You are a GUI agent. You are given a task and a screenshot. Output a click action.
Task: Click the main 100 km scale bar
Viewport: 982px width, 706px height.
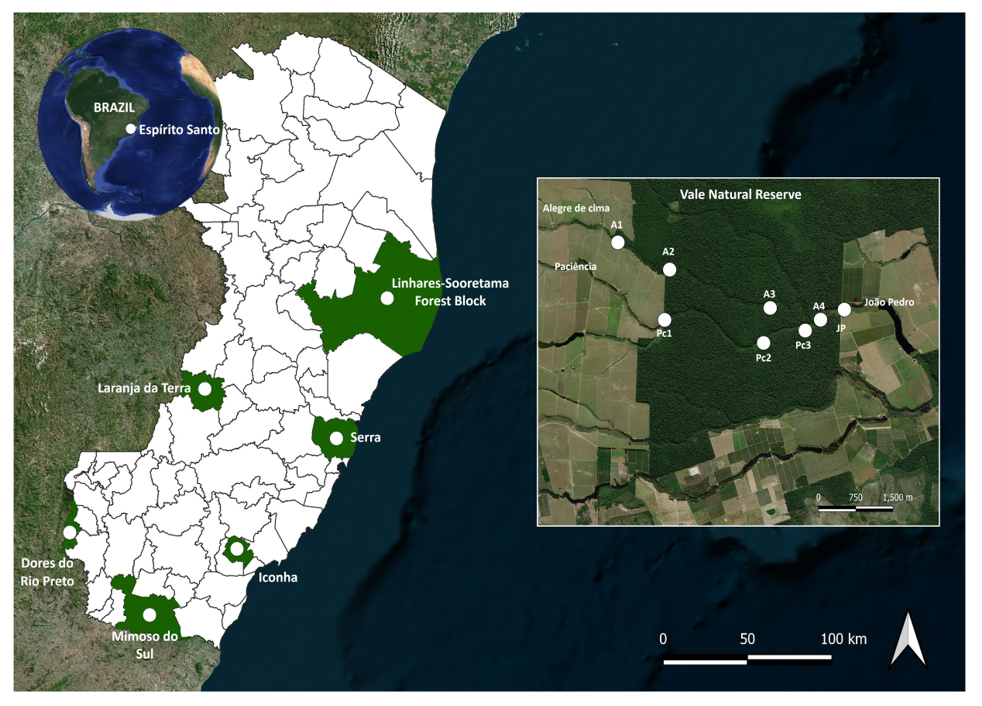[x=747, y=659]
